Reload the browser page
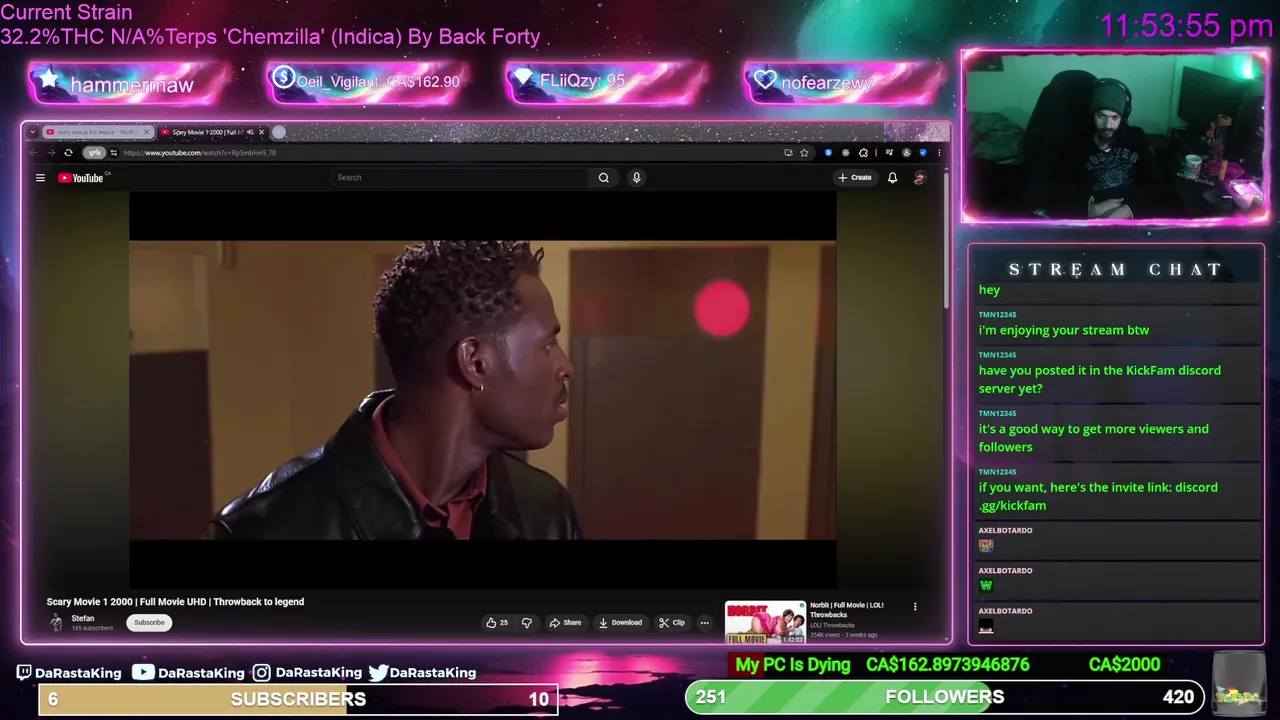 (68, 153)
